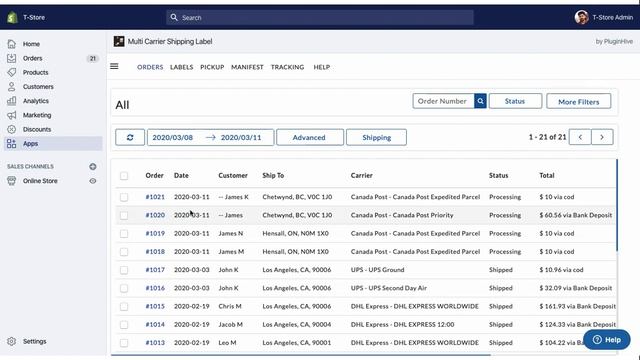
Task: Open the Orders sidebar item
Action: (32, 58)
